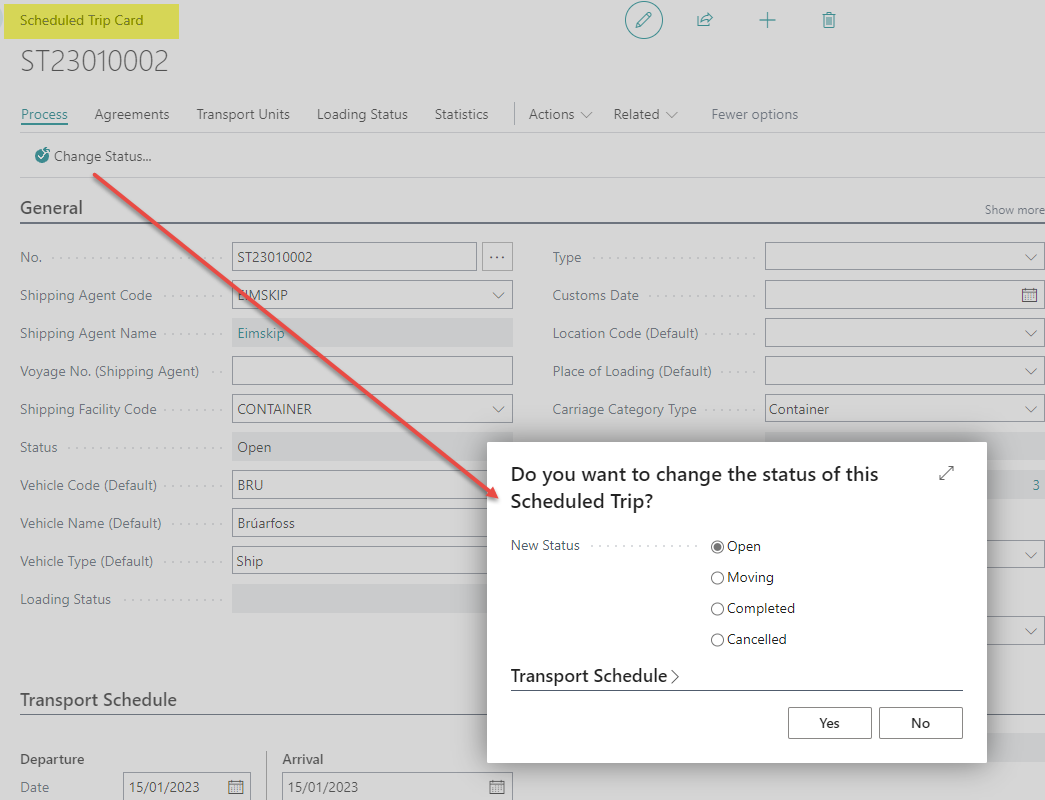Select the Moving status radio button
Screen dimensions: 1045x800
[x=717, y=578]
